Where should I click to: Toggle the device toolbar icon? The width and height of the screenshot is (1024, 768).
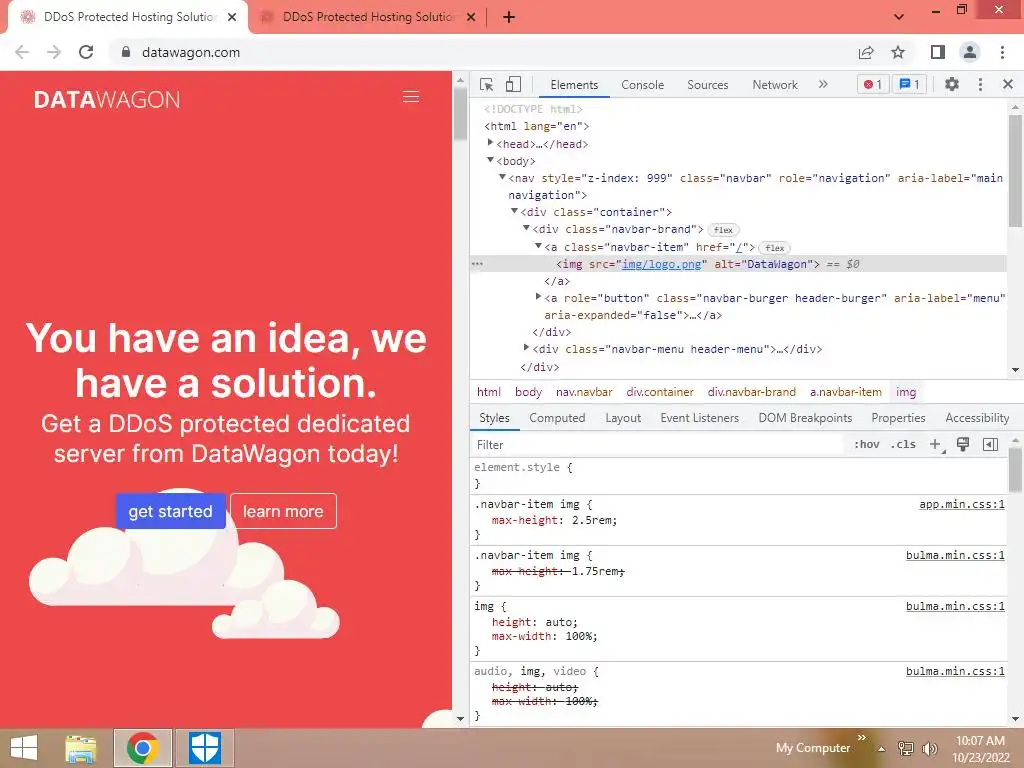(x=513, y=84)
